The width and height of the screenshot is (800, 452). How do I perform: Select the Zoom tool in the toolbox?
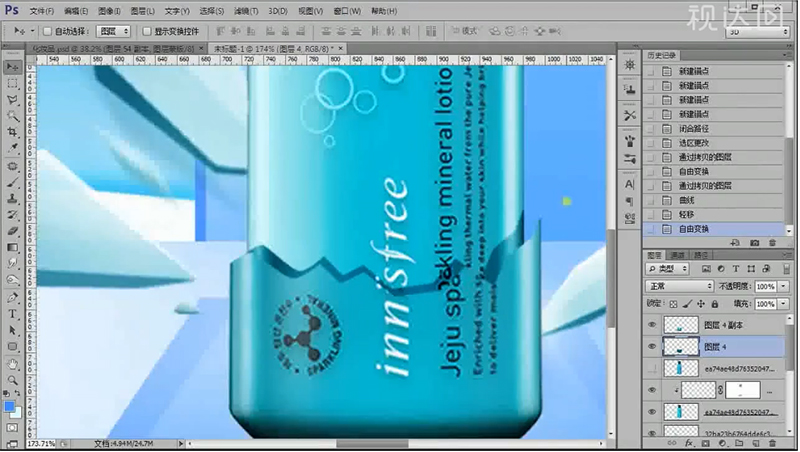(x=12, y=381)
